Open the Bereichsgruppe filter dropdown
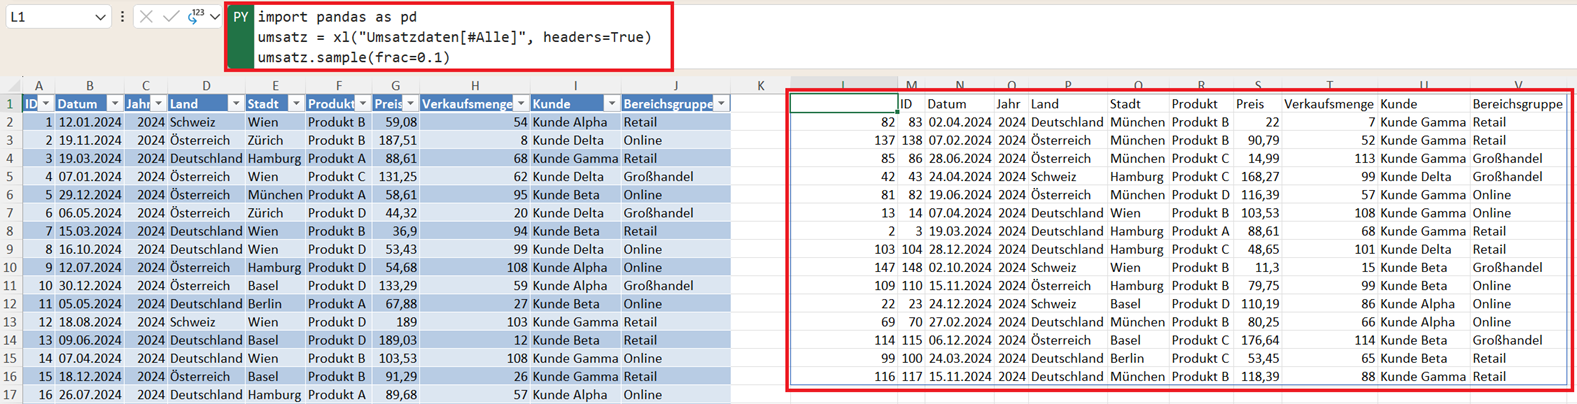This screenshot has width=1577, height=404. pyautogui.click(x=721, y=104)
